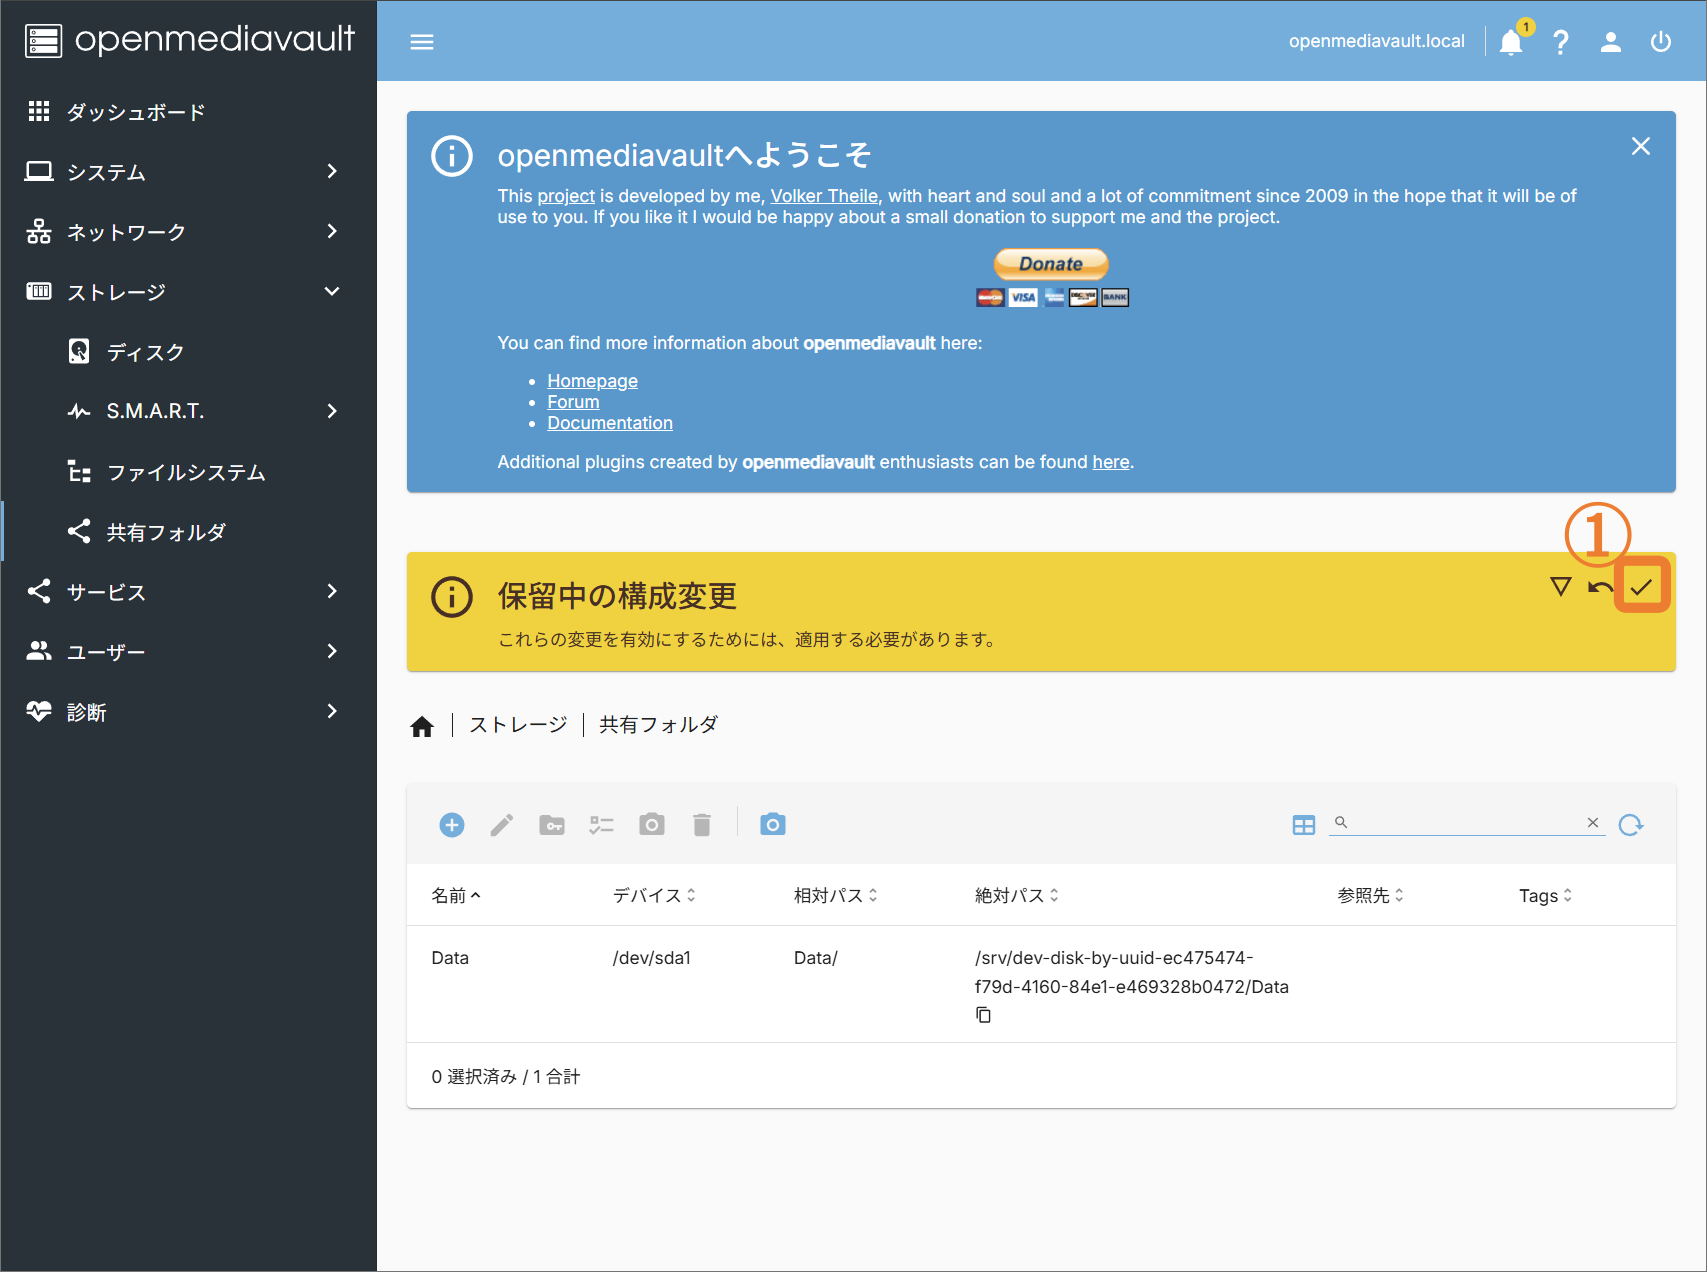Click the blue snapshot camera icon
The height and width of the screenshot is (1272, 1707).
[x=773, y=824]
